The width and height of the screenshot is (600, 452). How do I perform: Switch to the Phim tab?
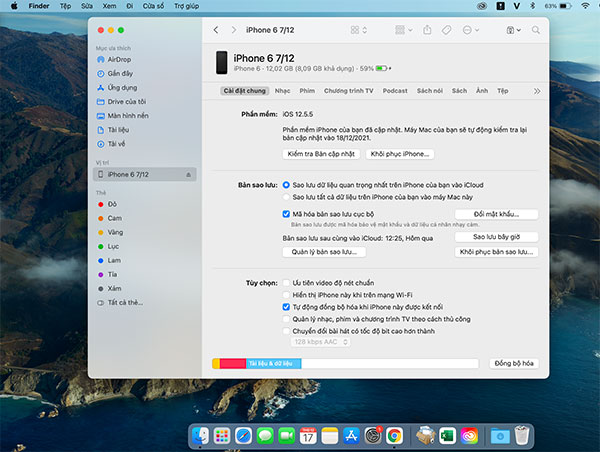click(307, 91)
